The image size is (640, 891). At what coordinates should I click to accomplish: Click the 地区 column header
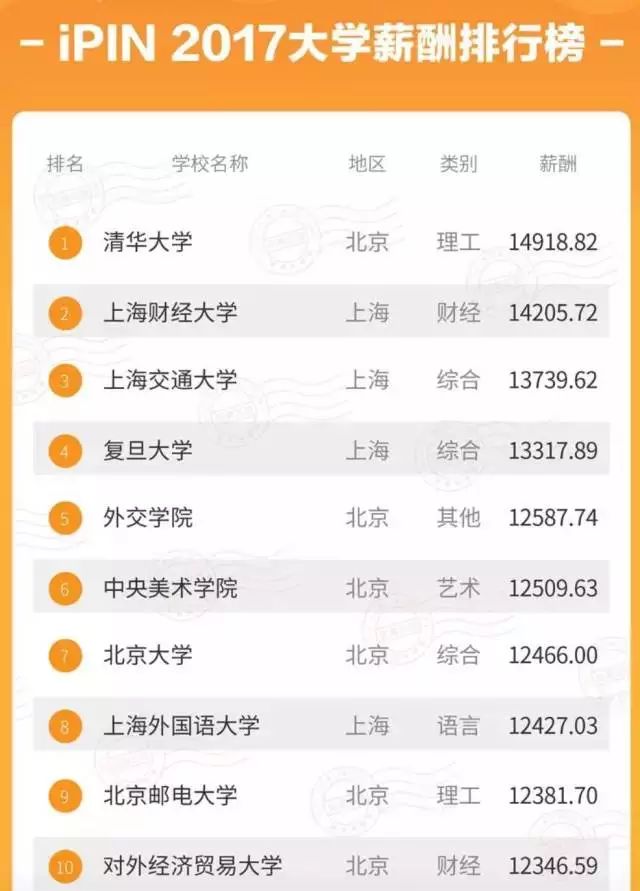(367, 164)
